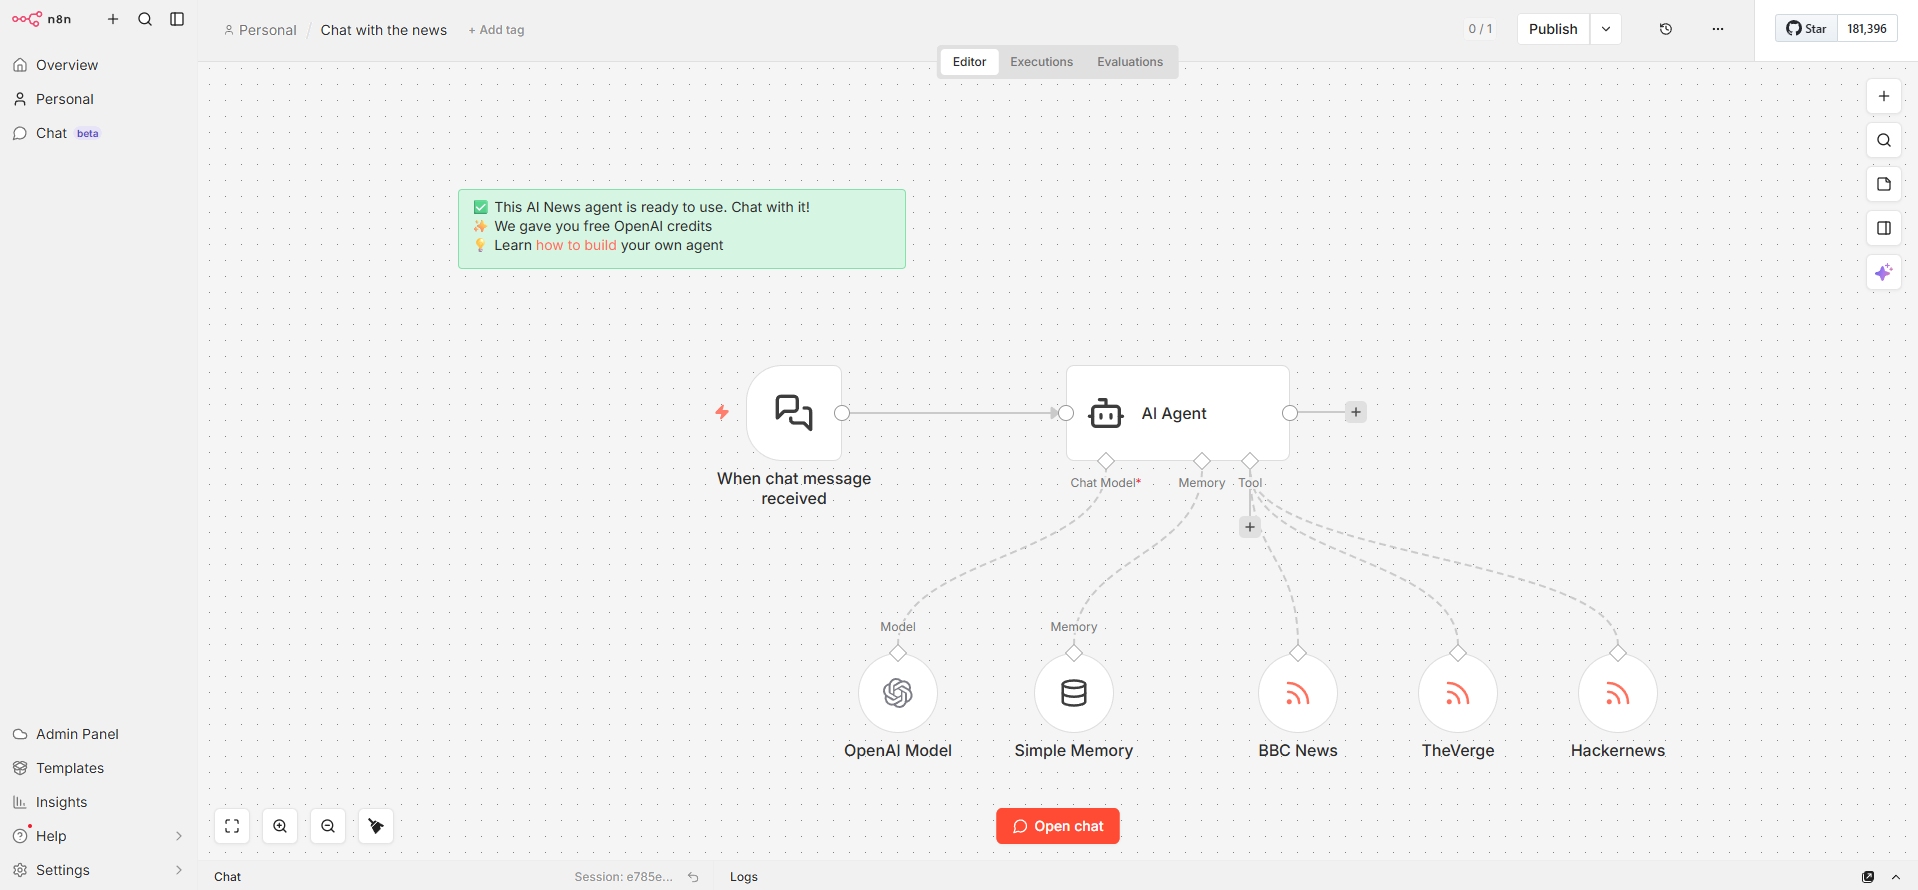Open the BBC News RSS node

pyautogui.click(x=1297, y=693)
